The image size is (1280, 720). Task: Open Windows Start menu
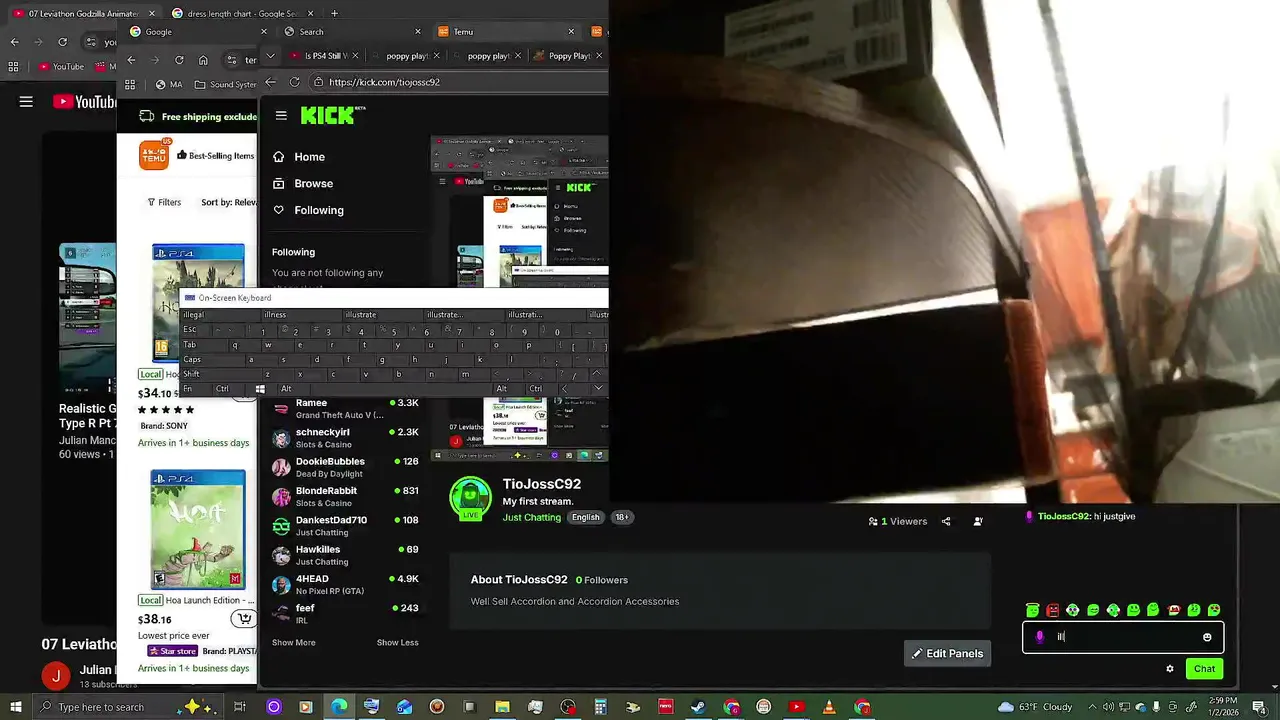16,707
